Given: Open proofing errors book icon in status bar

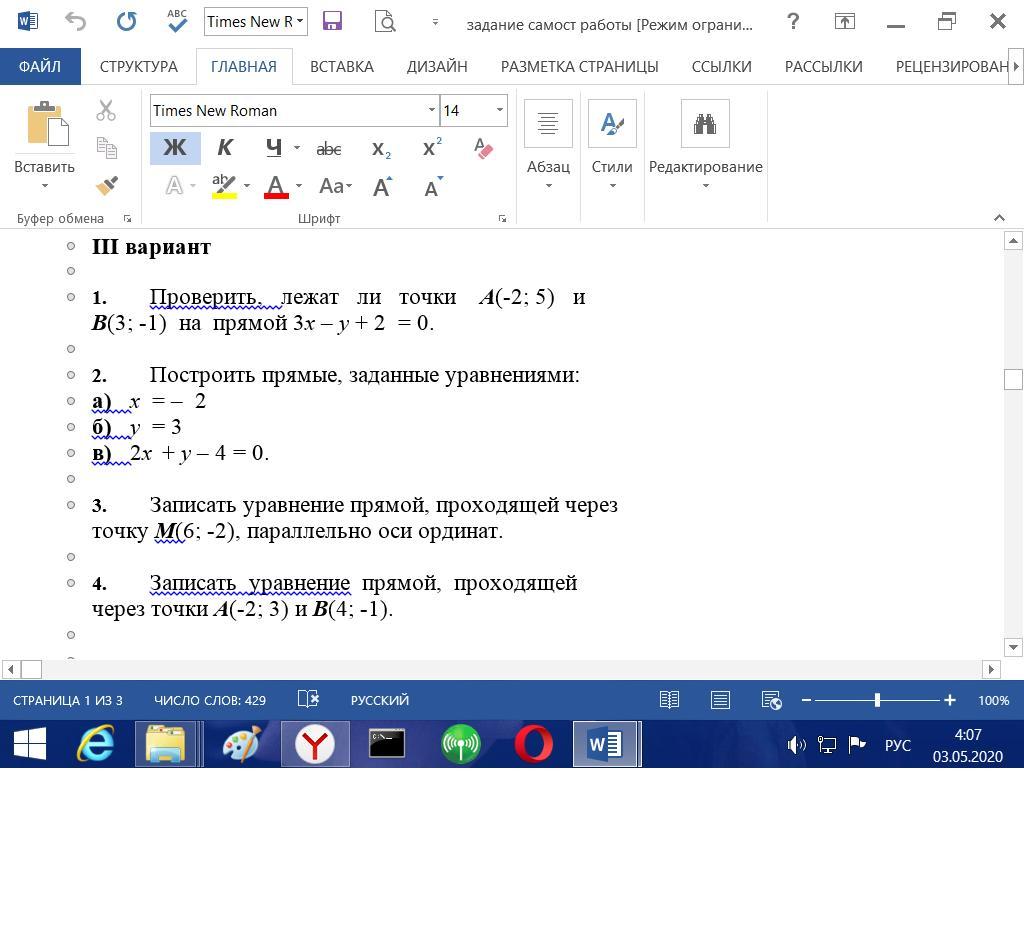Looking at the screenshot, I should [308, 699].
